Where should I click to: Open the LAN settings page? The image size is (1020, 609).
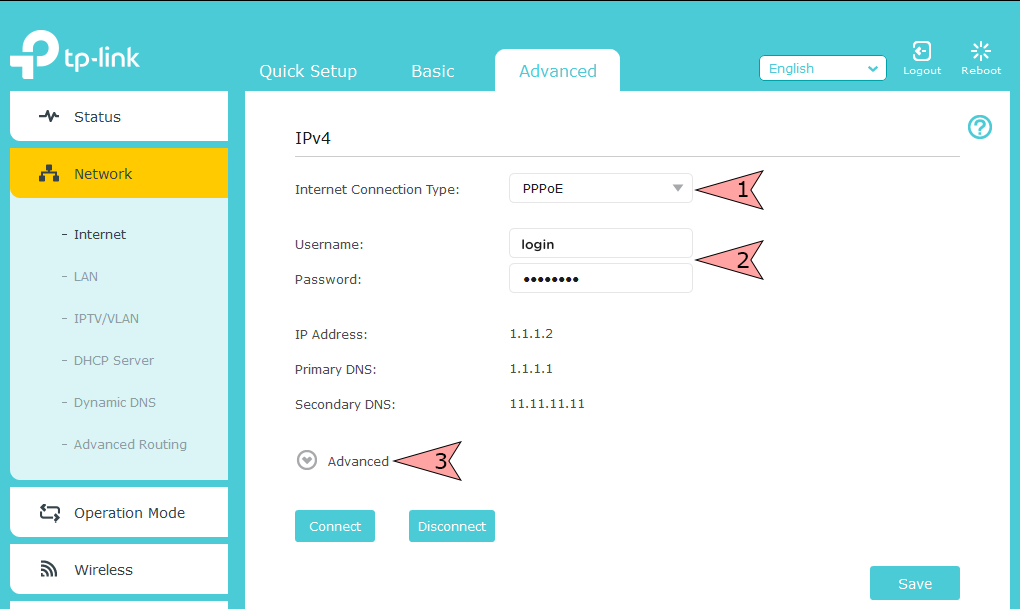[x=85, y=276]
